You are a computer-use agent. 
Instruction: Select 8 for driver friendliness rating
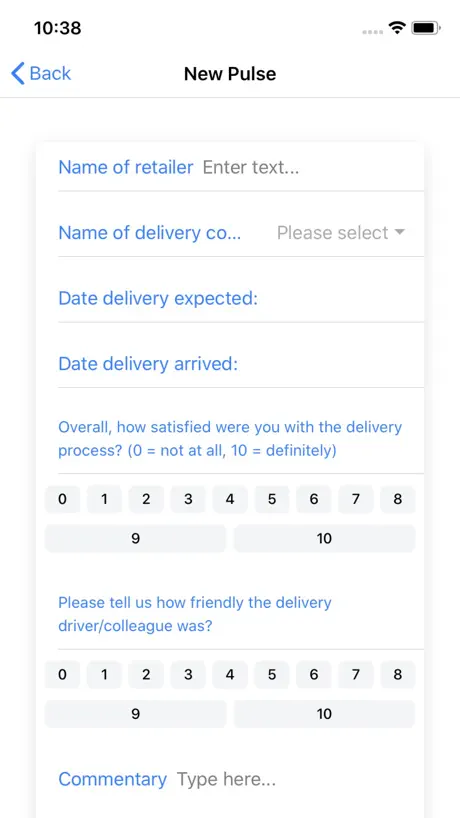(398, 675)
